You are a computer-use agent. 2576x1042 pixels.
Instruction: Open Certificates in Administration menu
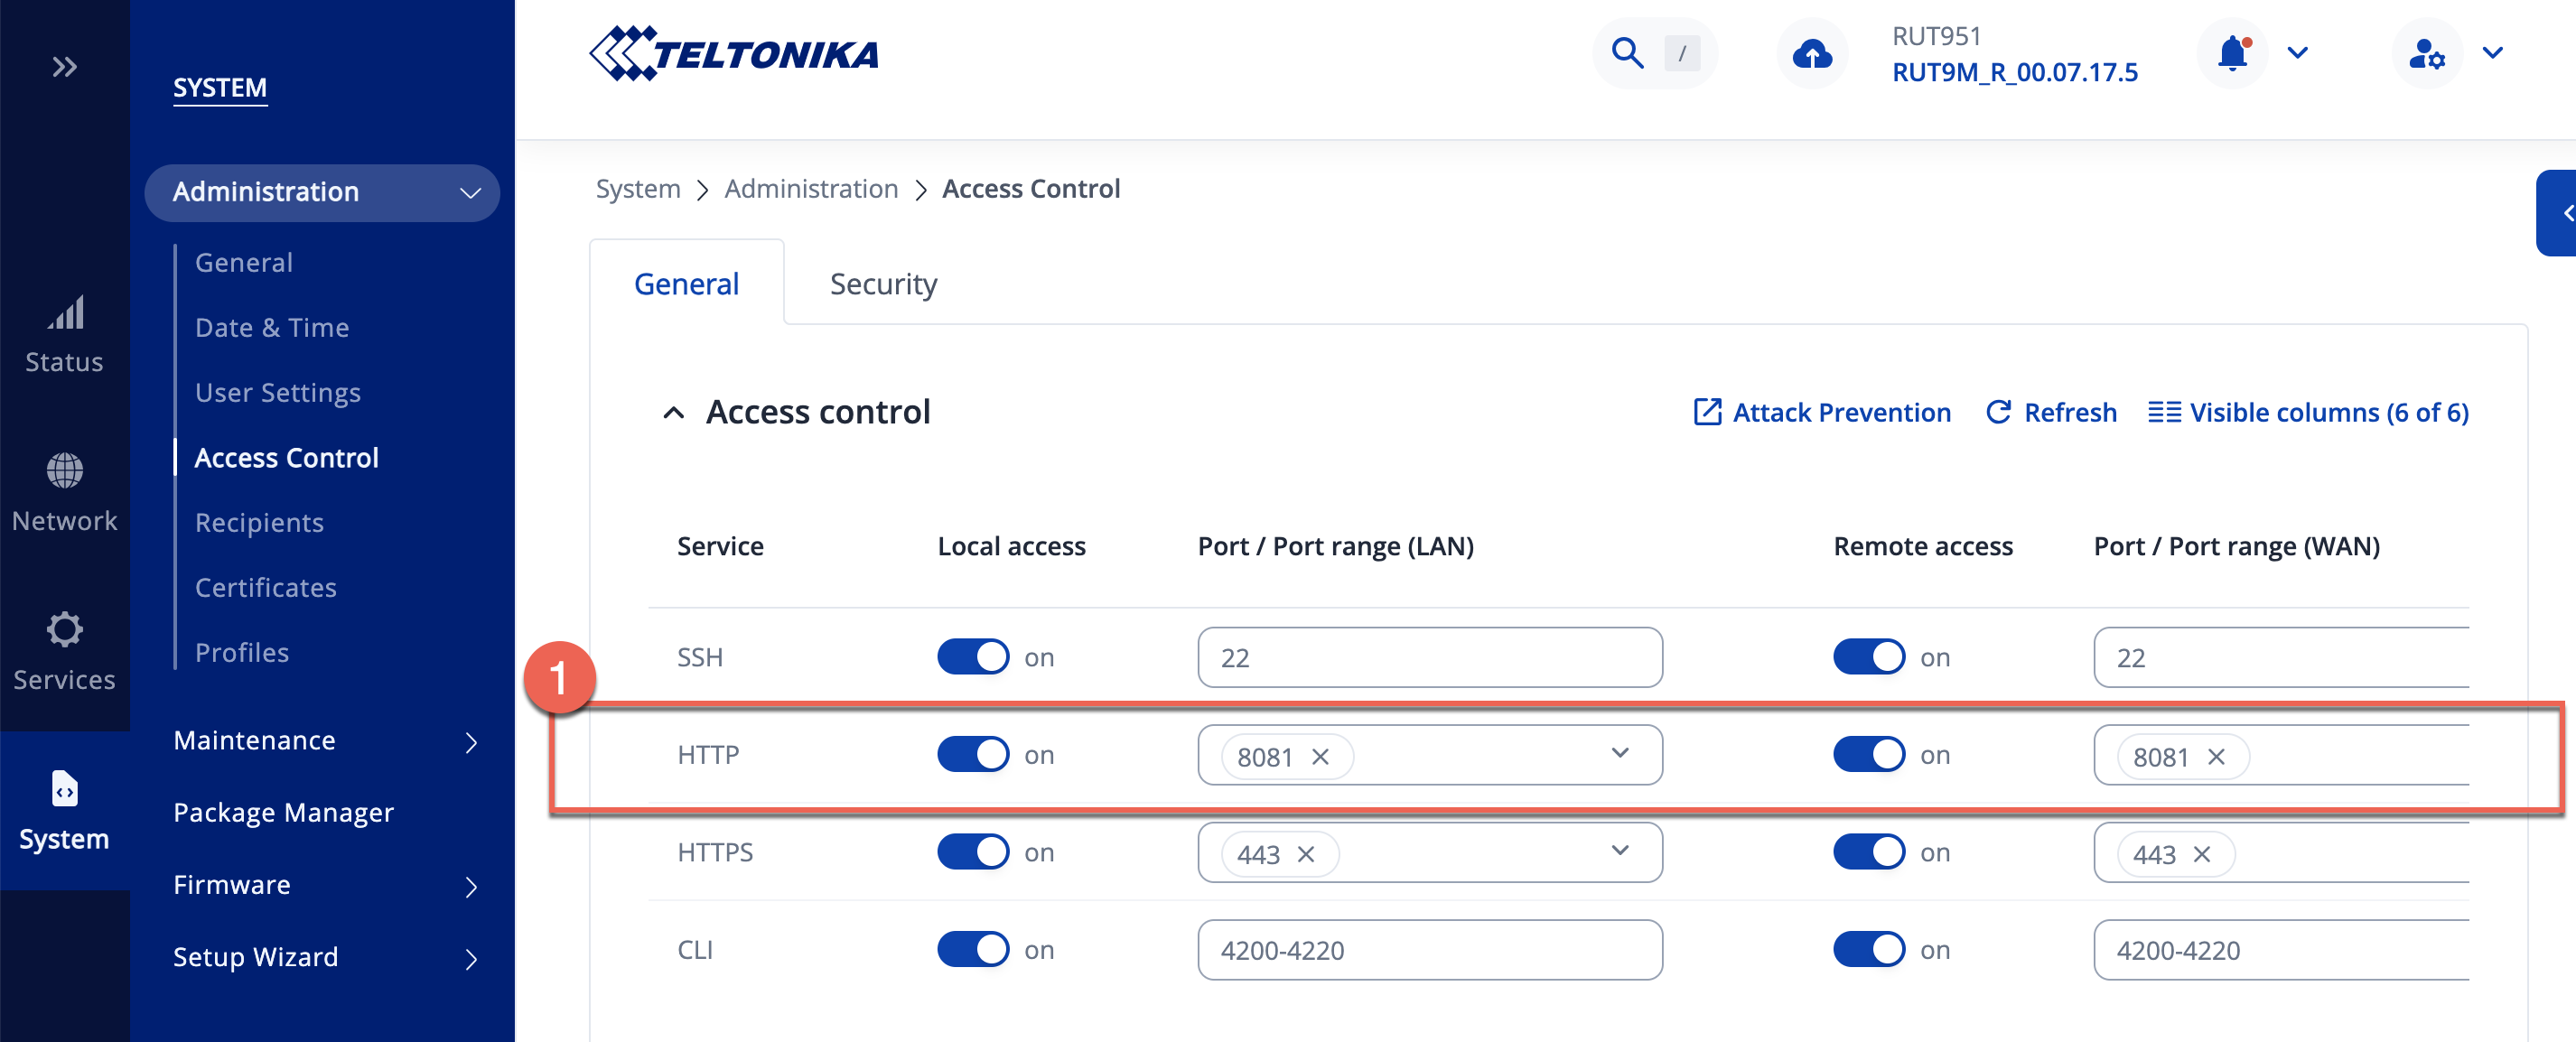[265, 587]
